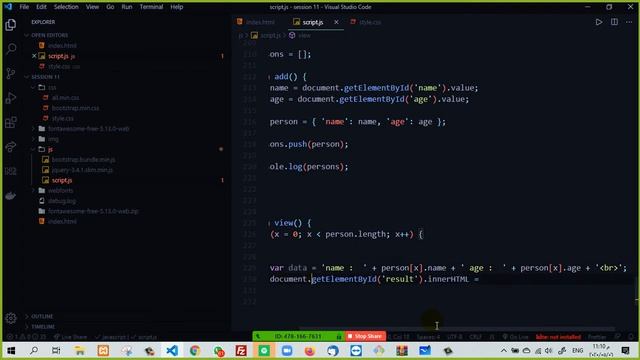Close the script.js editor tab
640x360 pixels.
[336, 22]
